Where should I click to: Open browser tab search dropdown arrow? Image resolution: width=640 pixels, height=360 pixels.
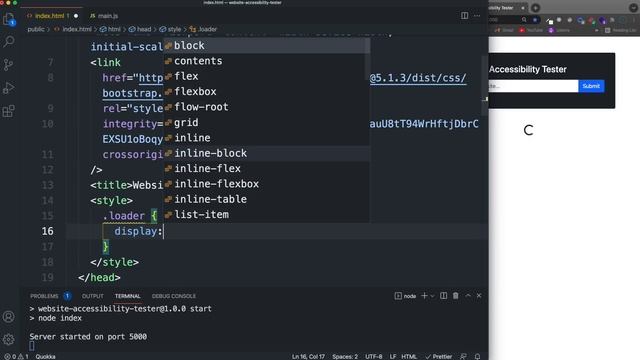[633, 8]
